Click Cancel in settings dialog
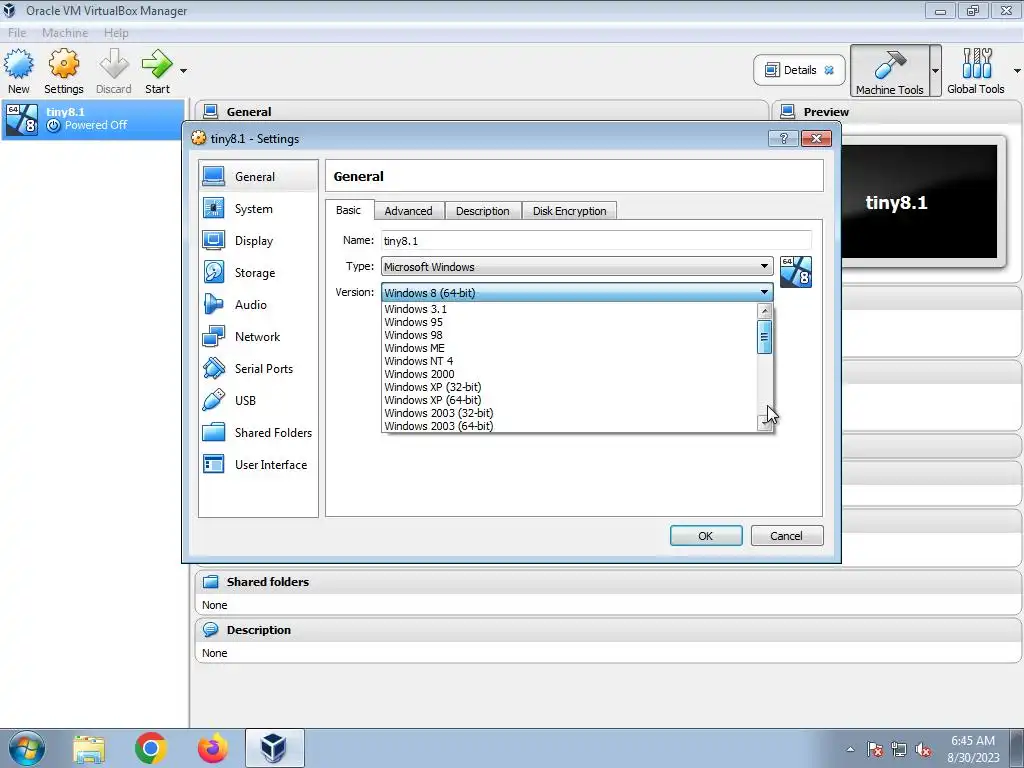 point(786,536)
